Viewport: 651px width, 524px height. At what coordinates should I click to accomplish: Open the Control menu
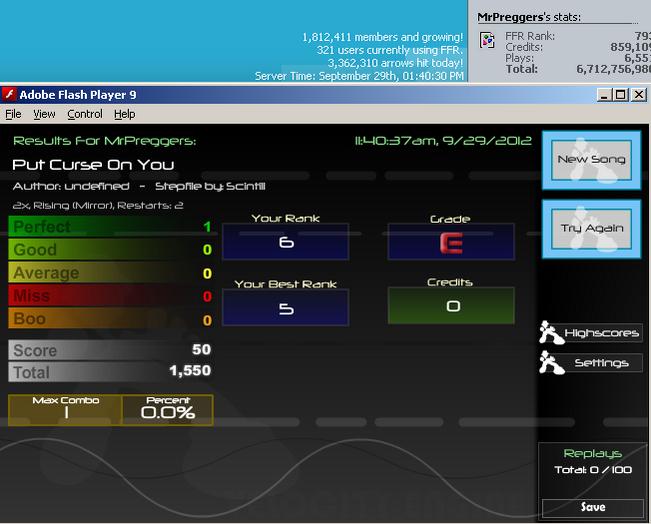pos(85,114)
